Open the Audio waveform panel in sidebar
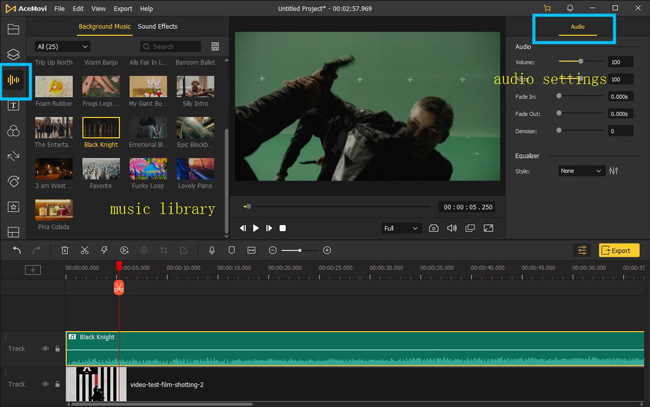 (x=14, y=80)
